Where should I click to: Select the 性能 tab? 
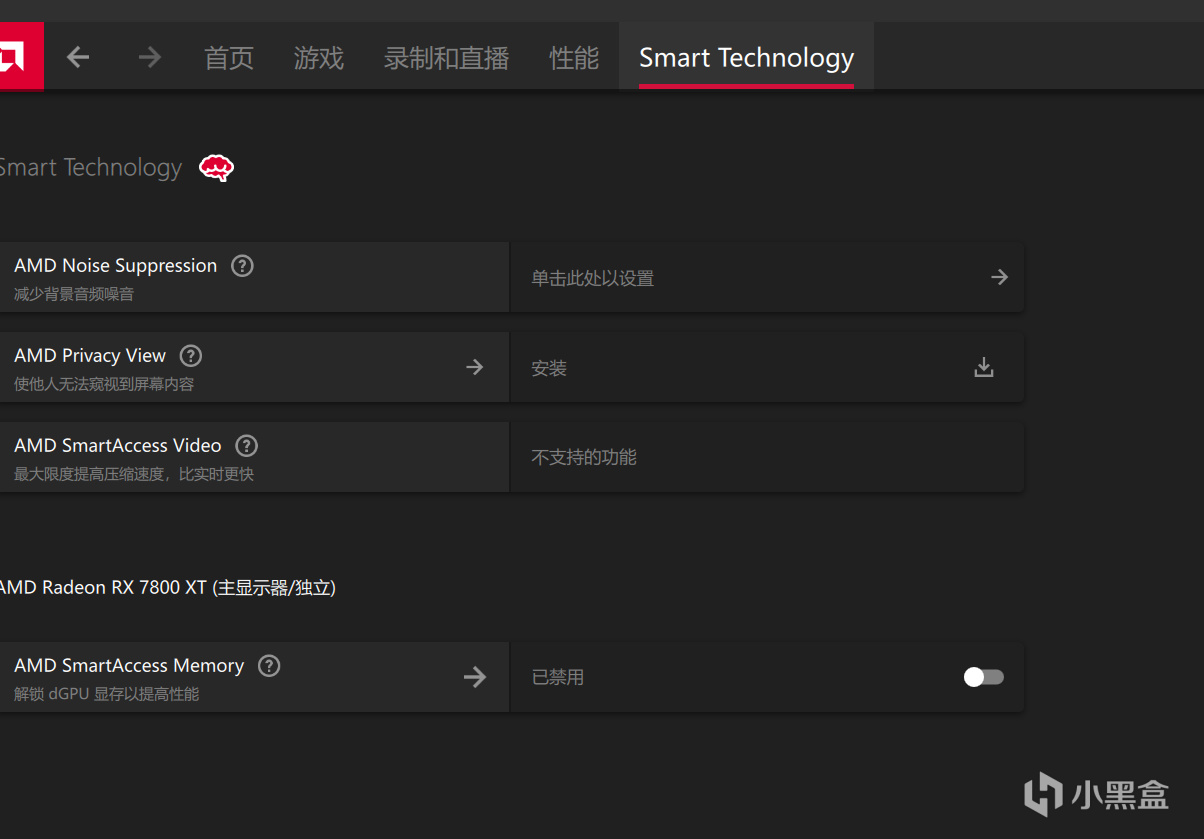tap(574, 58)
